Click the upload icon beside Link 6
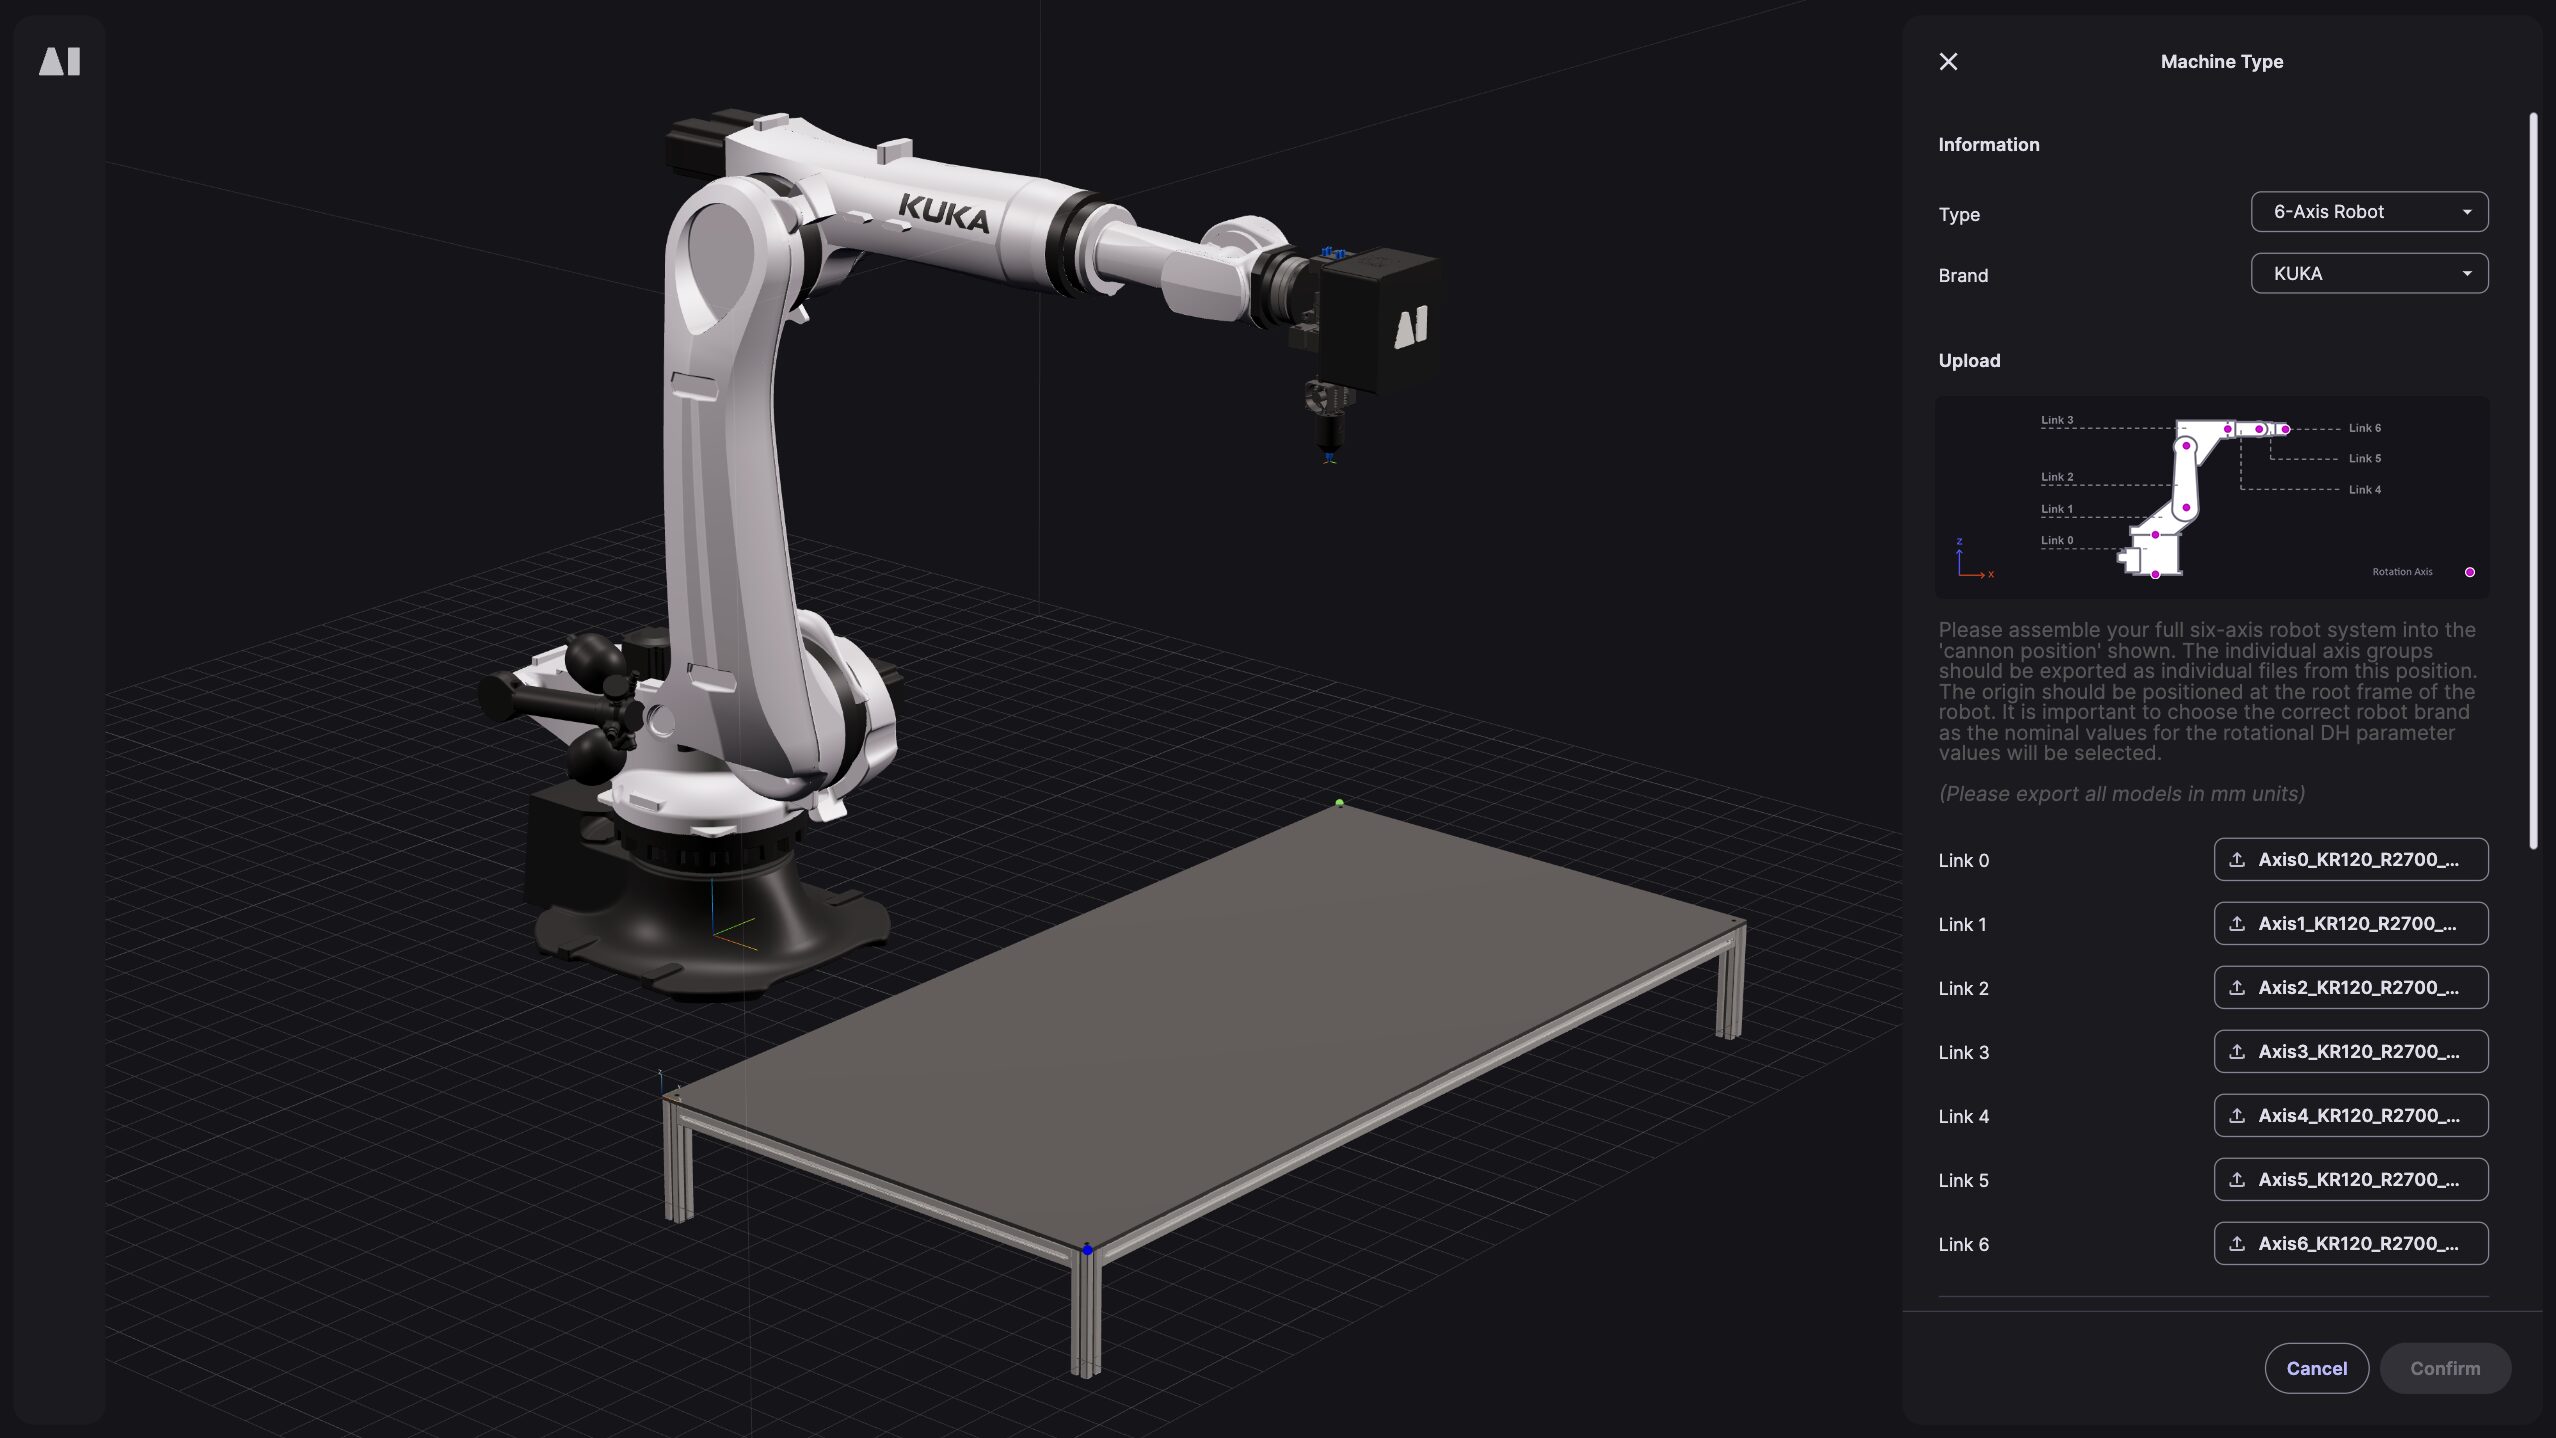 click(2239, 1243)
